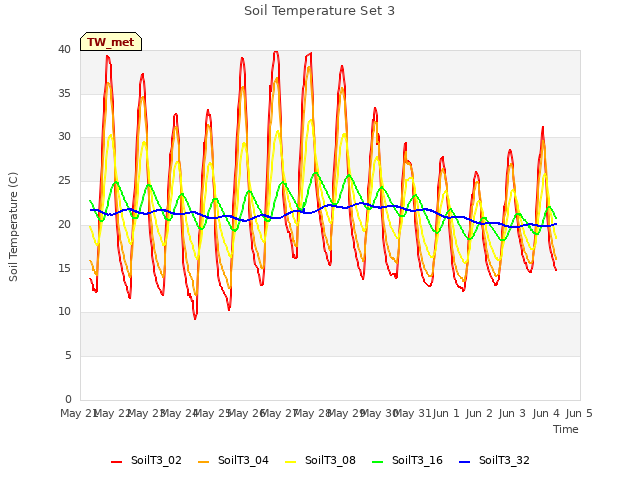
Task: Toggle the SoilT3_04 legend entry
Action: 233,461
